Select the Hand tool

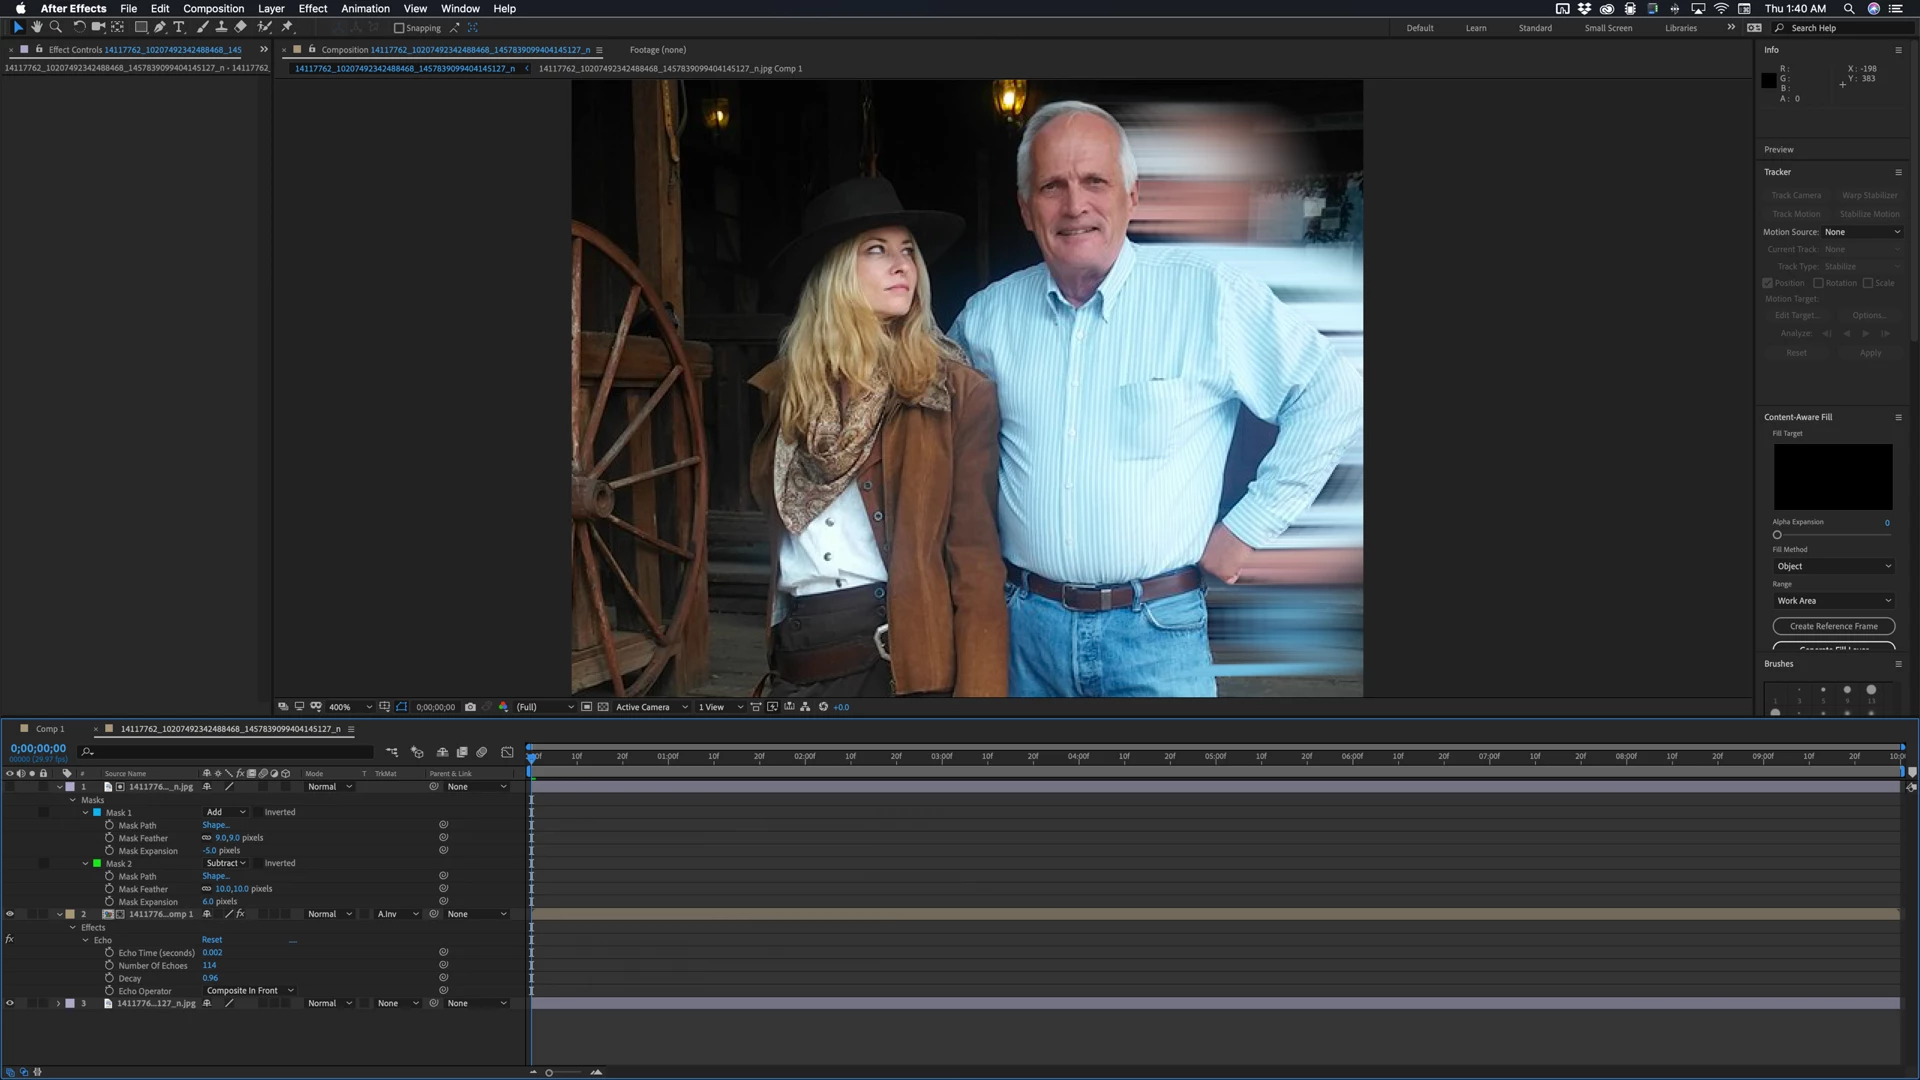point(37,27)
